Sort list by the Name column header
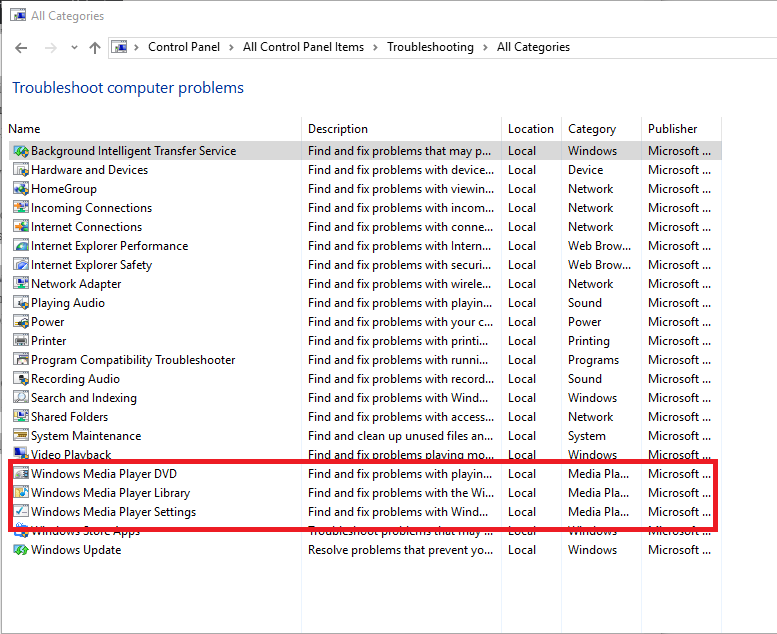Viewport: 777px width, 634px height. (x=25, y=129)
